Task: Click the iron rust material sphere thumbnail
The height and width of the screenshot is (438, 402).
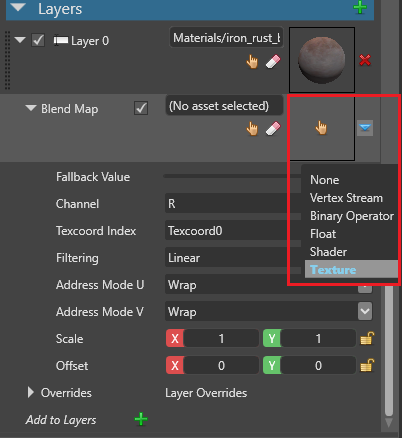Action: click(x=322, y=60)
